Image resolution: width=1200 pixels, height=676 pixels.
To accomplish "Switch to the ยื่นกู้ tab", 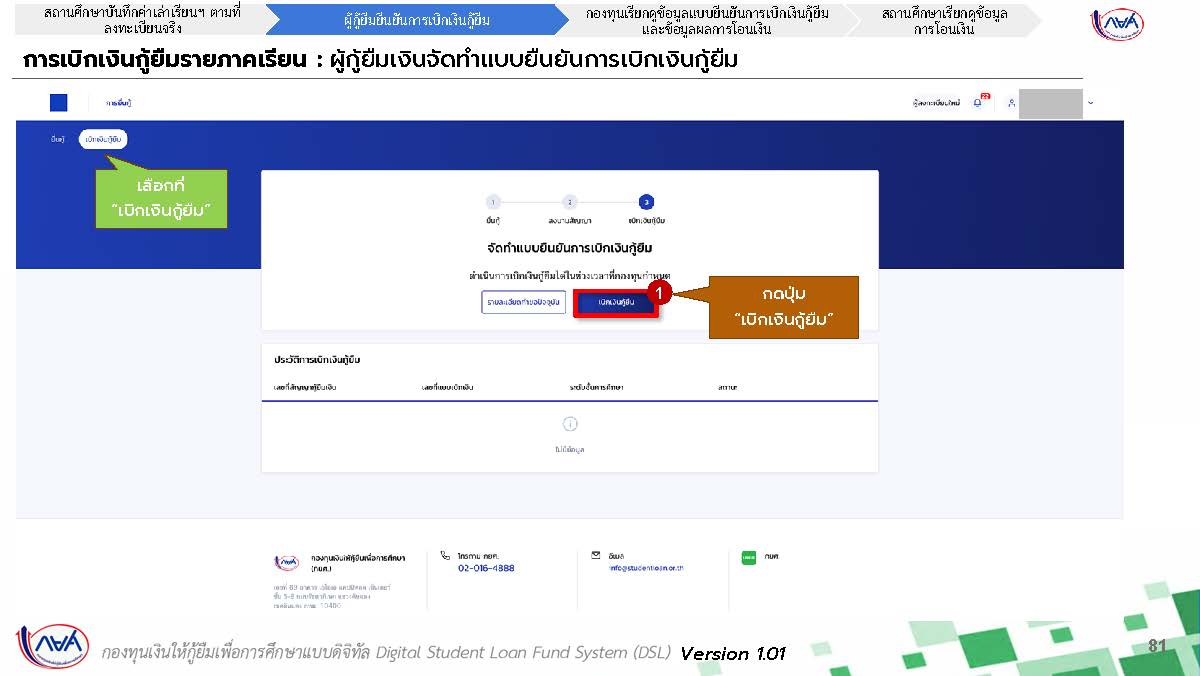I will (x=57, y=140).
